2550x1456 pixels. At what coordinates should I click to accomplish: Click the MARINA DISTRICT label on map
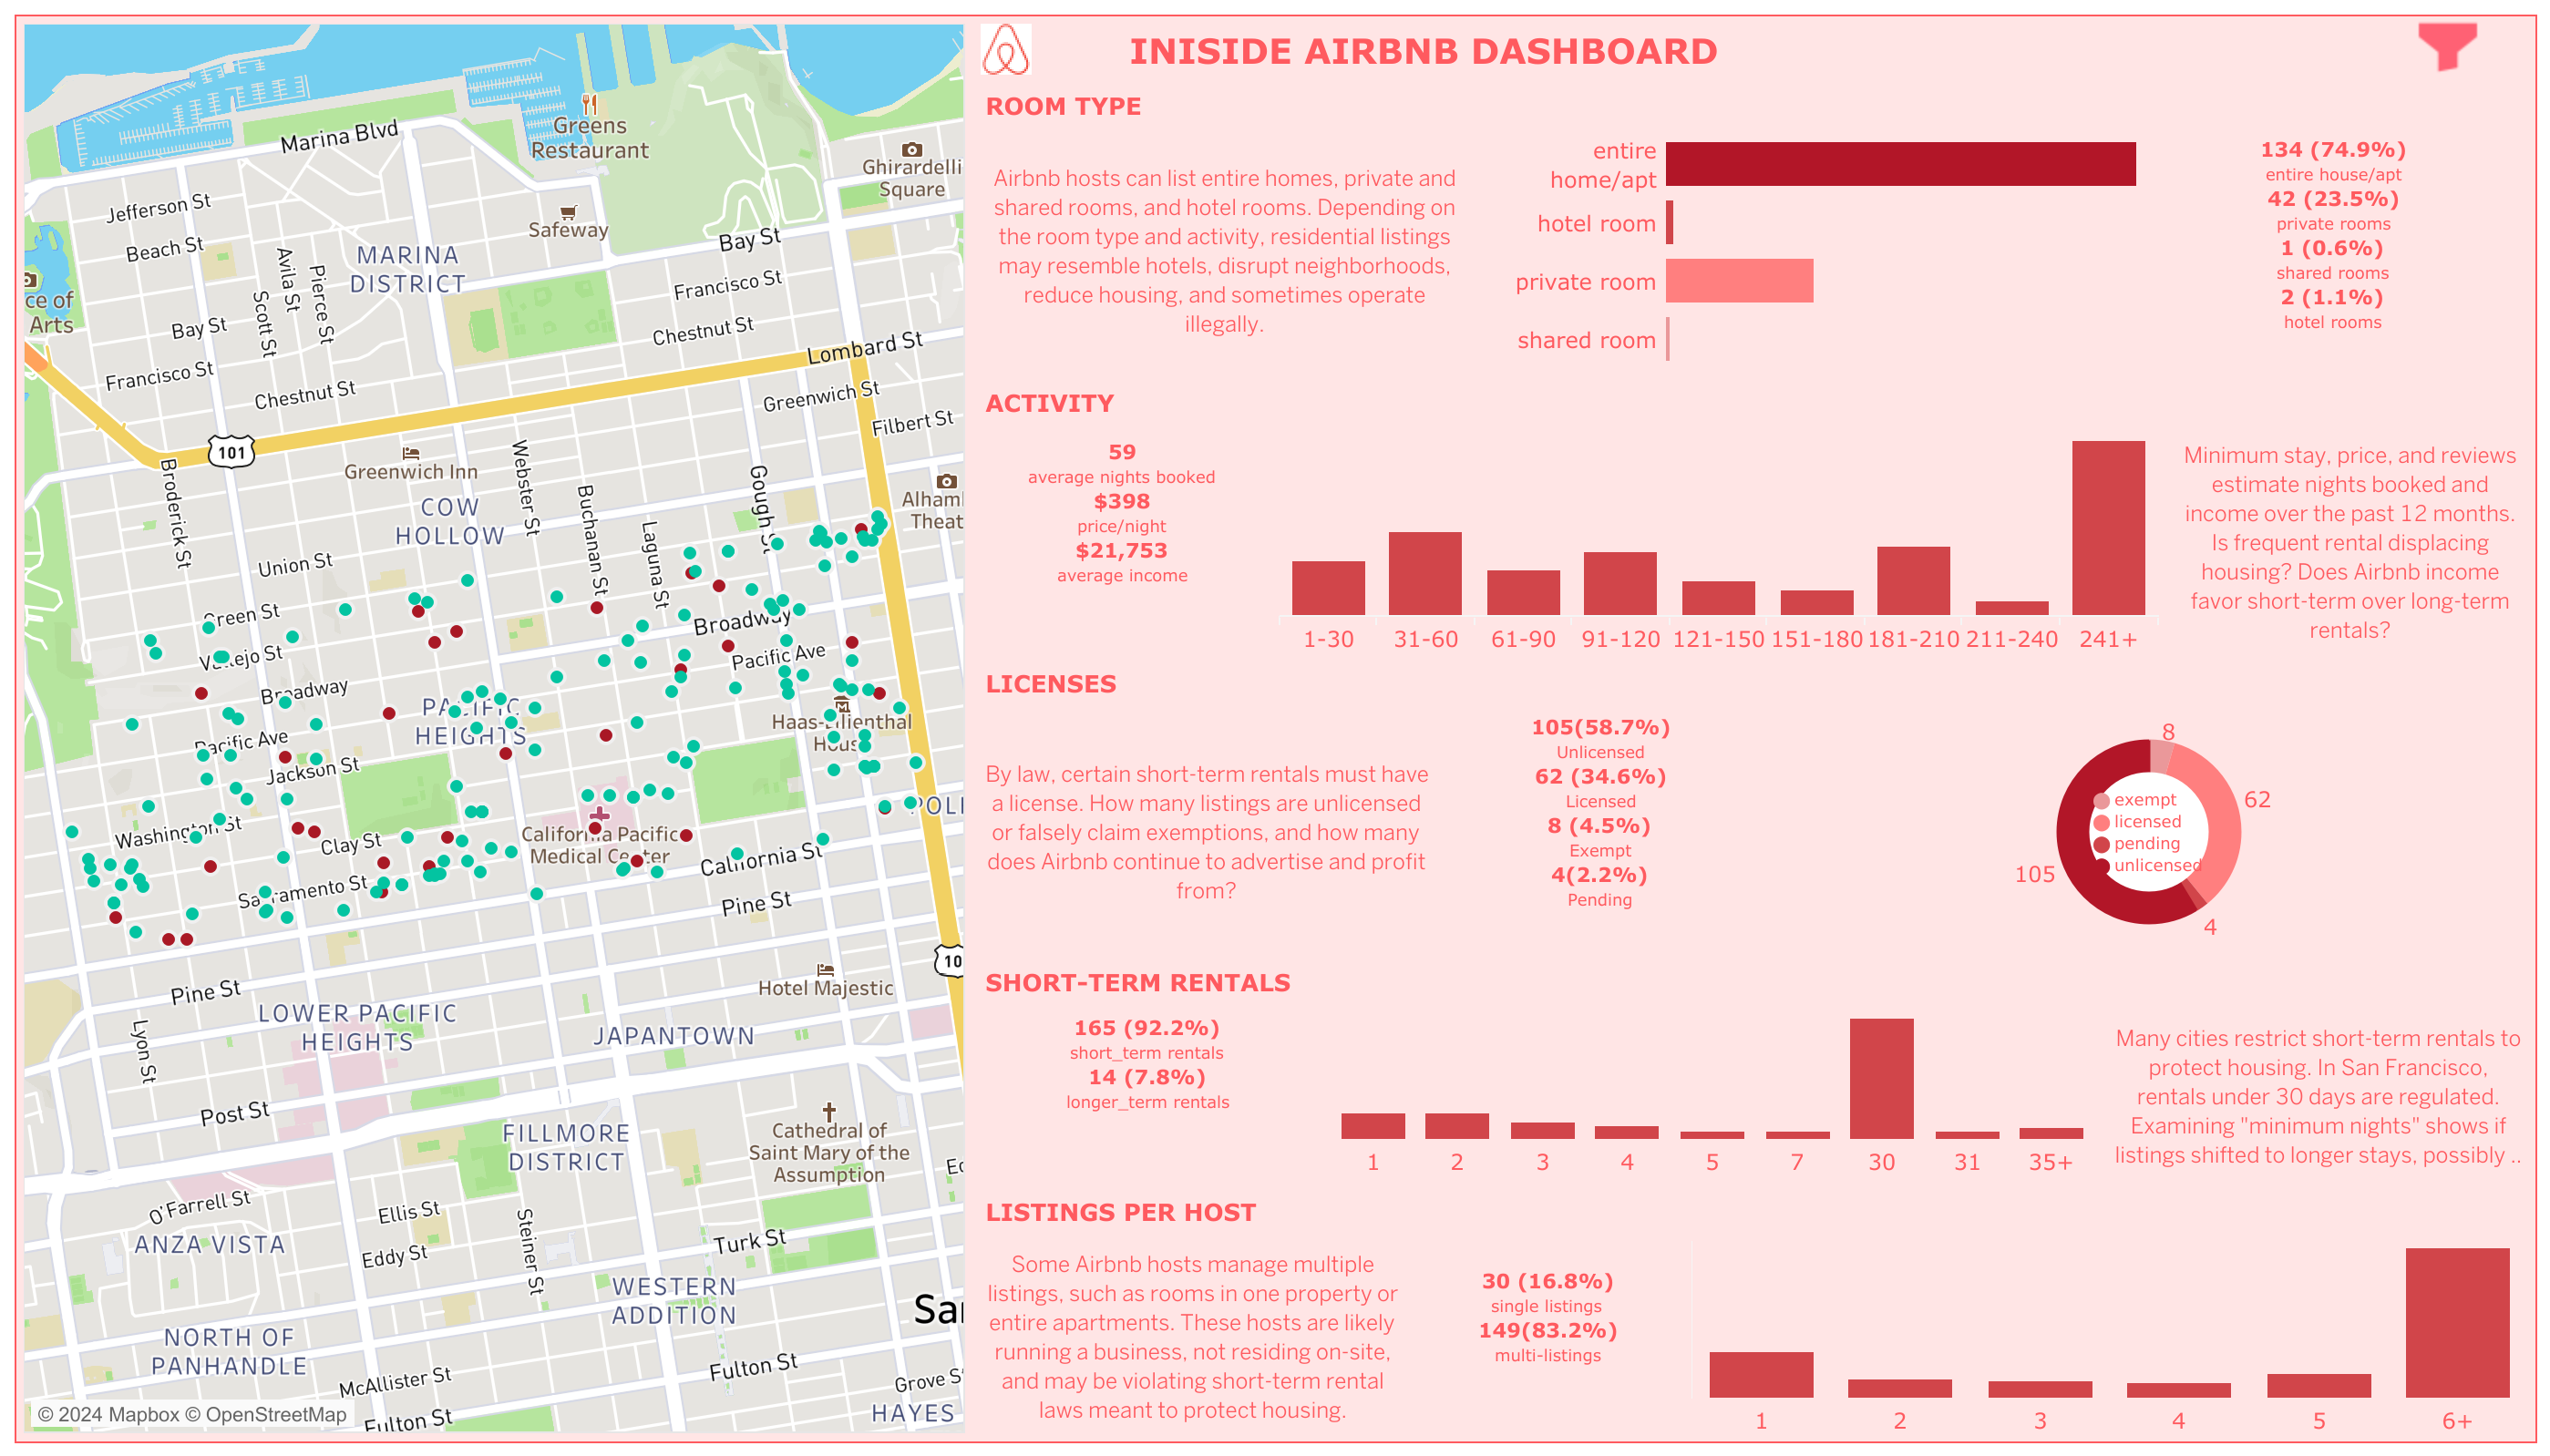pos(407,269)
